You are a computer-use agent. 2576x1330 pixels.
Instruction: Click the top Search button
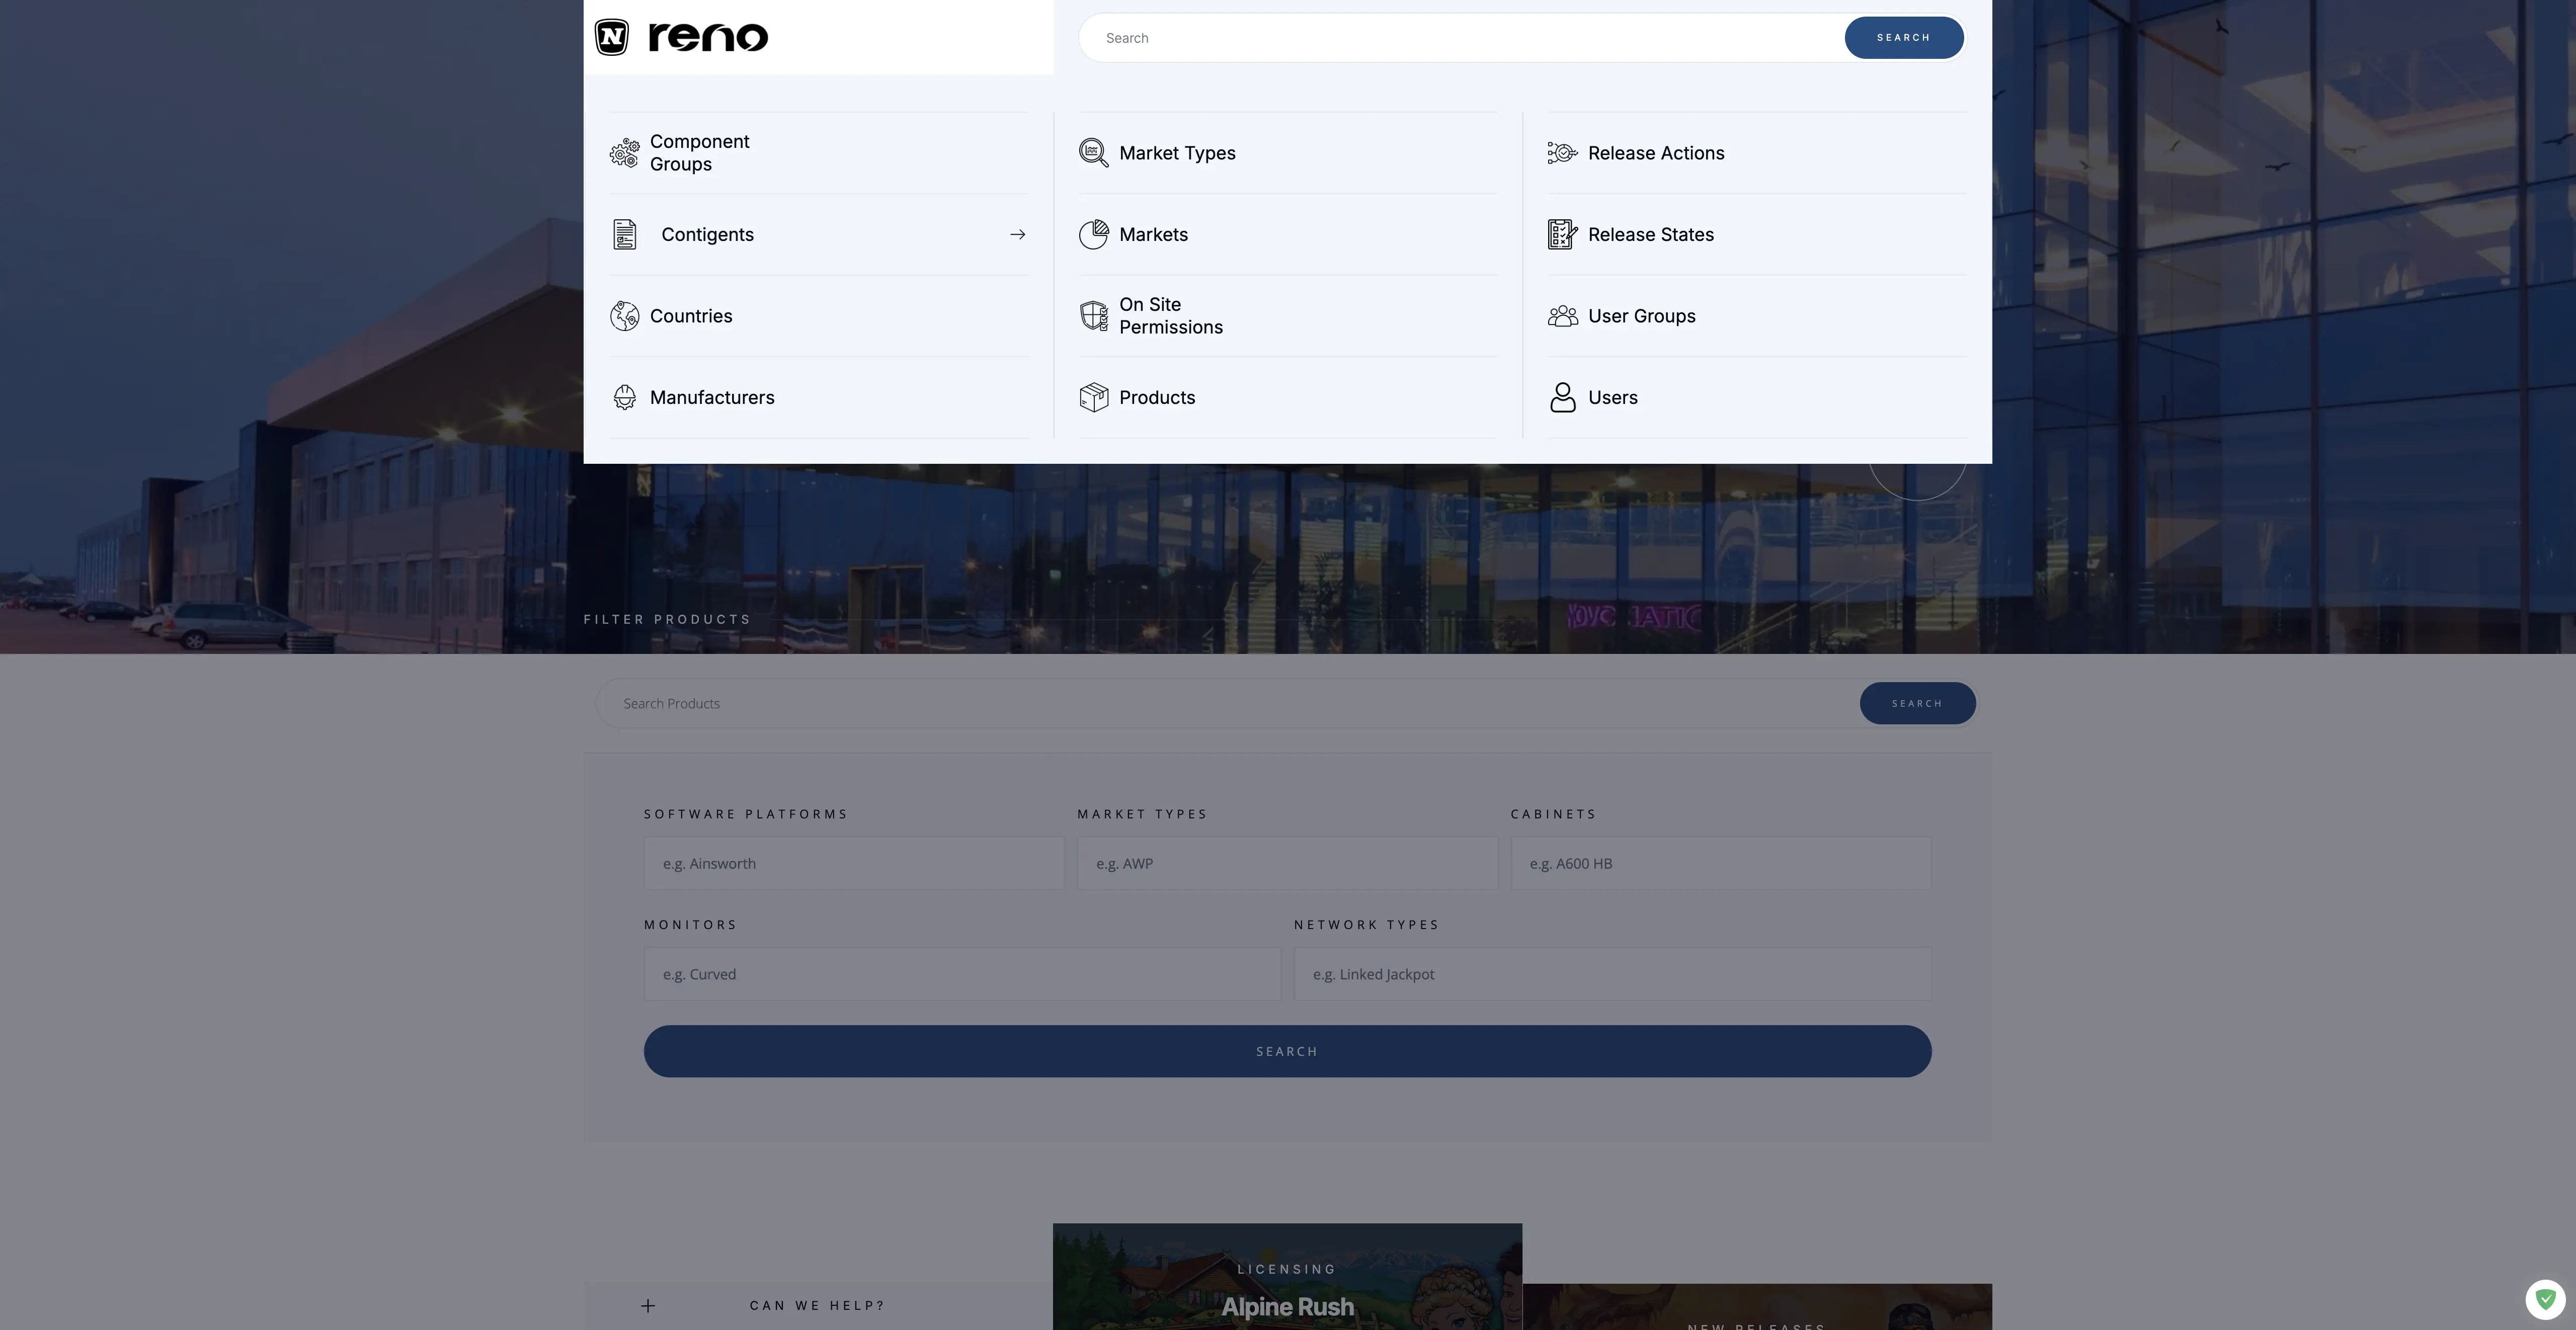click(x=1903, y=37)
